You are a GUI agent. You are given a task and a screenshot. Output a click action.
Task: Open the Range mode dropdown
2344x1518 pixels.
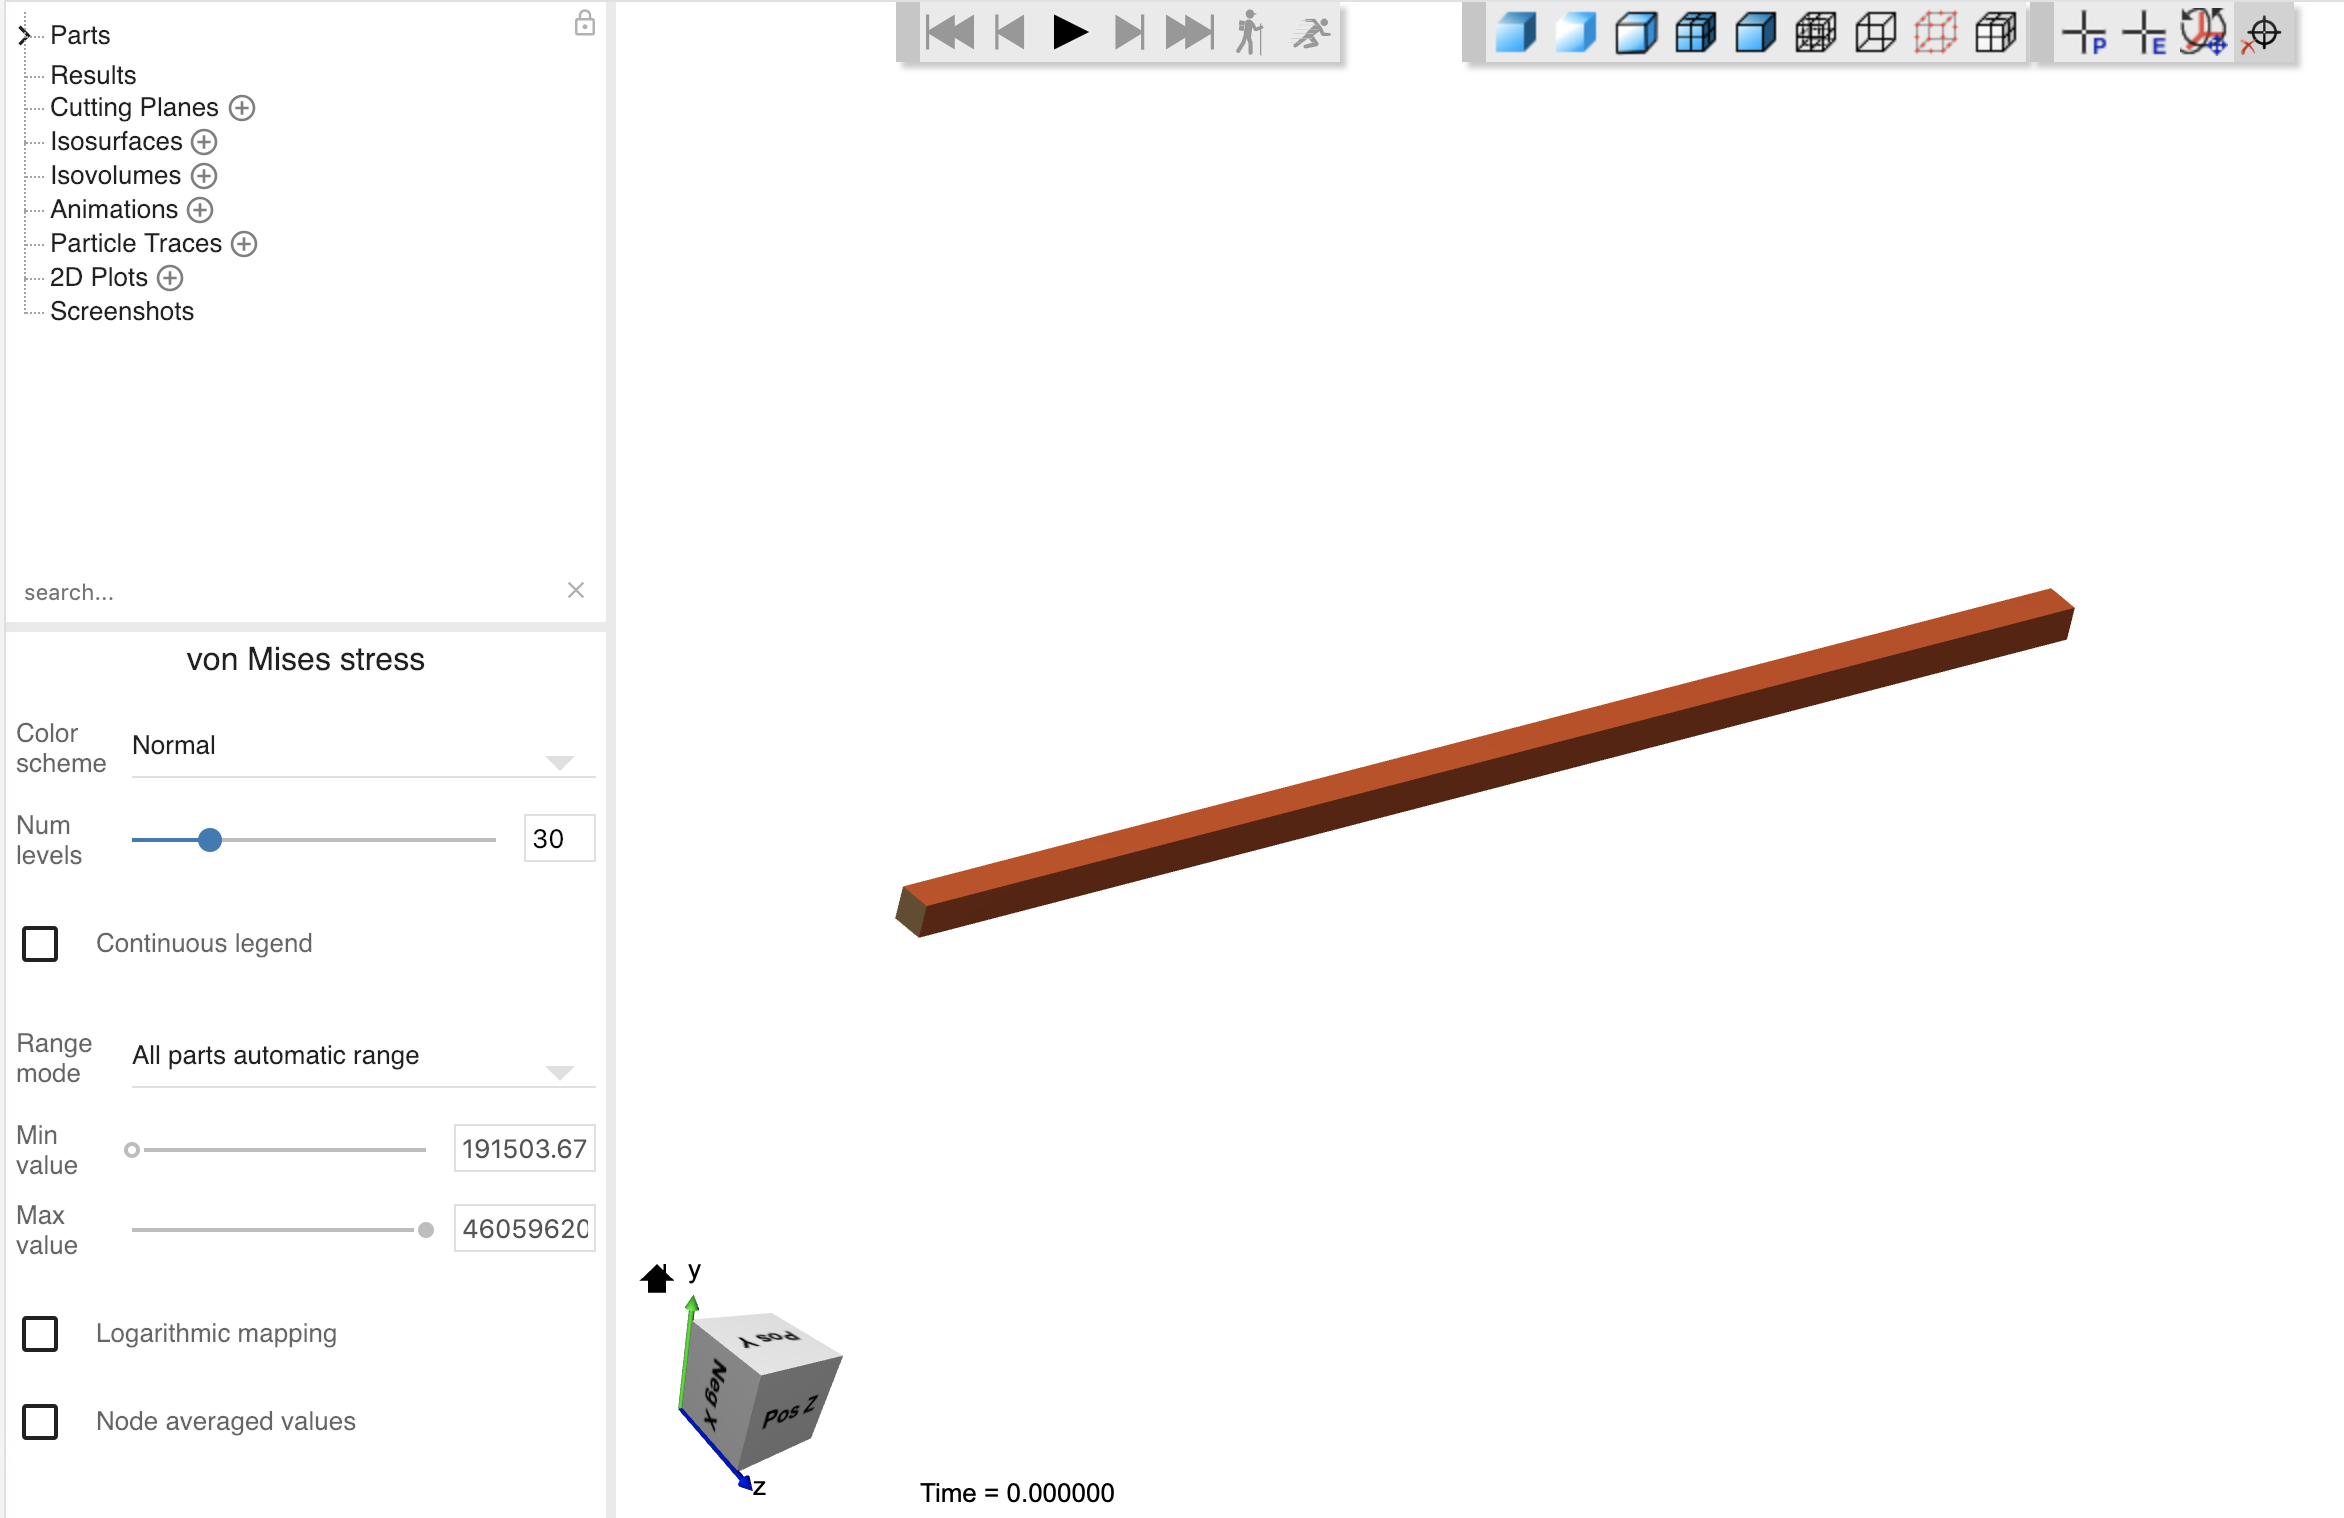[363, 1057]
